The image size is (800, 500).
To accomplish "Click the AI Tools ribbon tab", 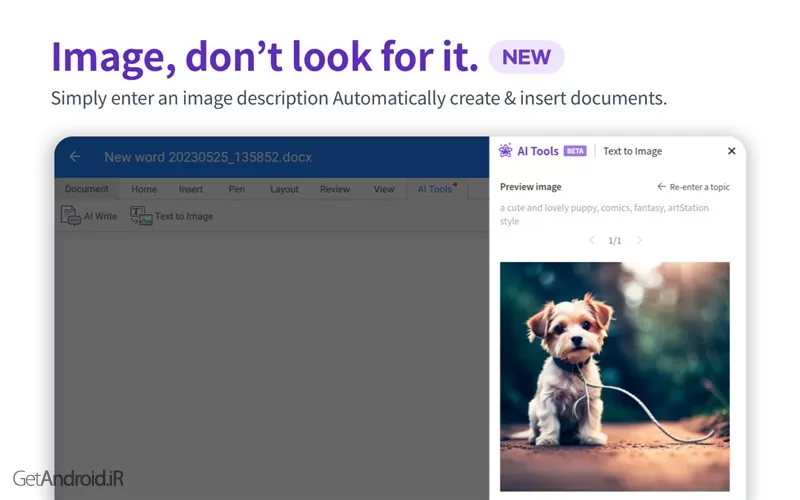I will [435, 189].
